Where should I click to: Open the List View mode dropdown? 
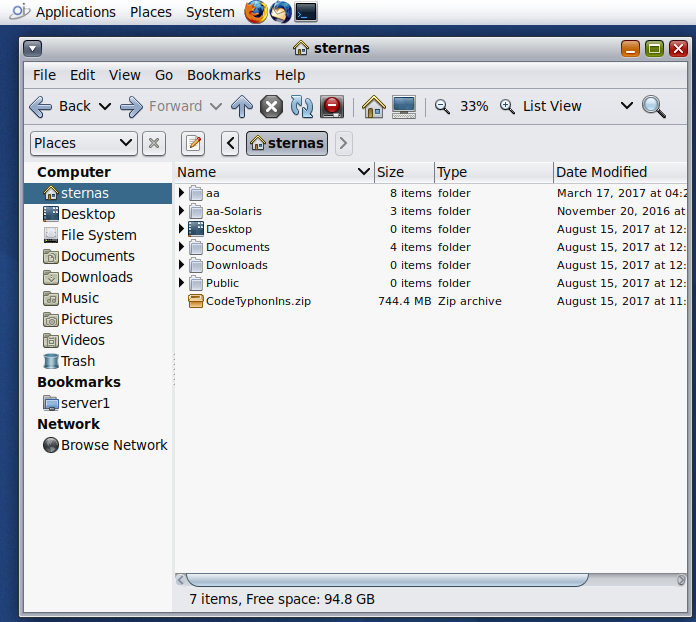tap(577, 107)
